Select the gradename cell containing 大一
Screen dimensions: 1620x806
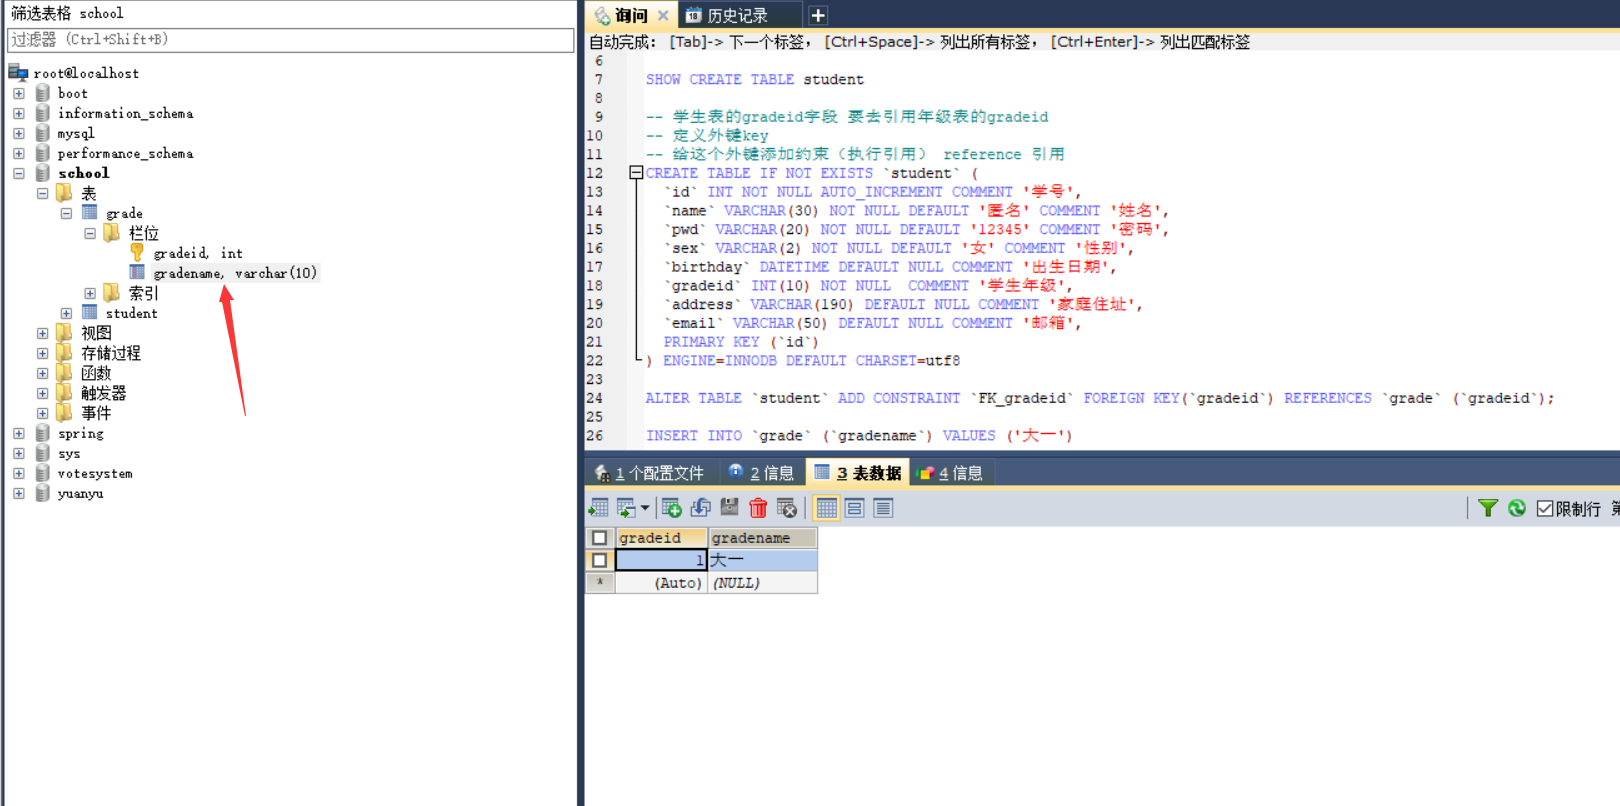tap(763, 560)
